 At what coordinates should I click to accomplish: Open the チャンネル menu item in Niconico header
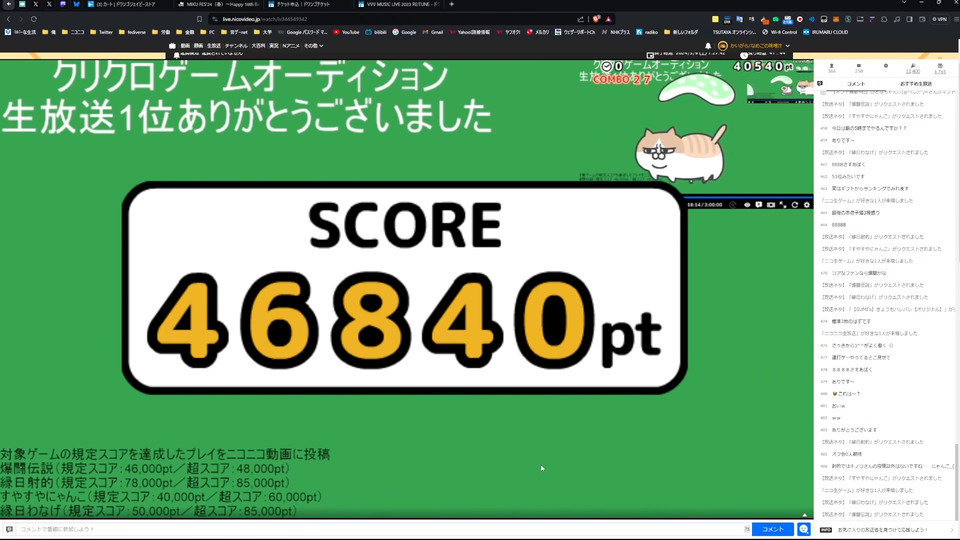[236, 46]
